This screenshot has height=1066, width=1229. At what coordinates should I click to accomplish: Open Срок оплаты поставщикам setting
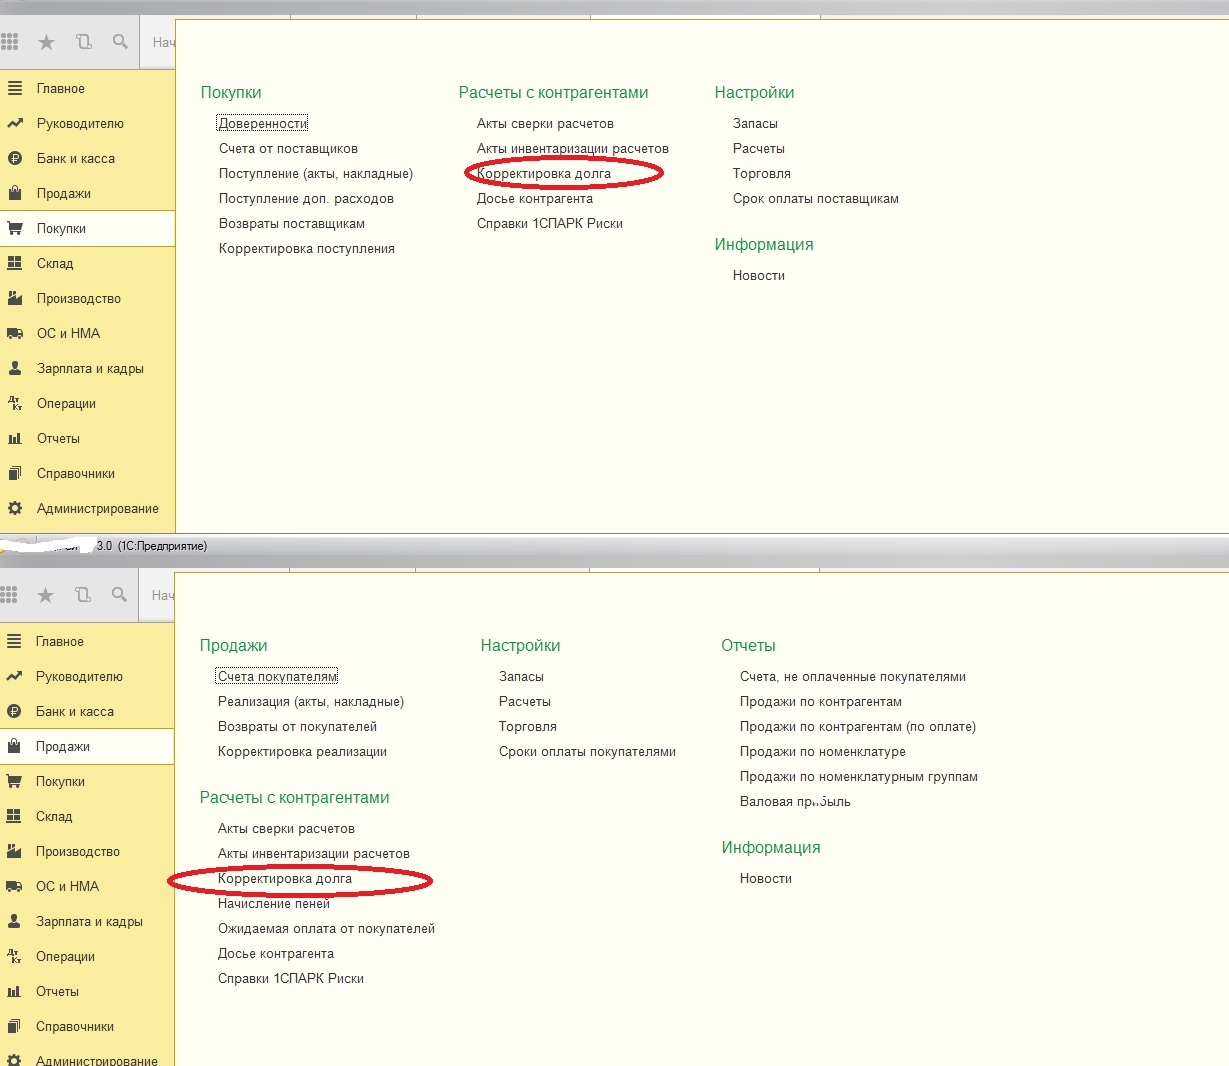(x=815, y=198)
